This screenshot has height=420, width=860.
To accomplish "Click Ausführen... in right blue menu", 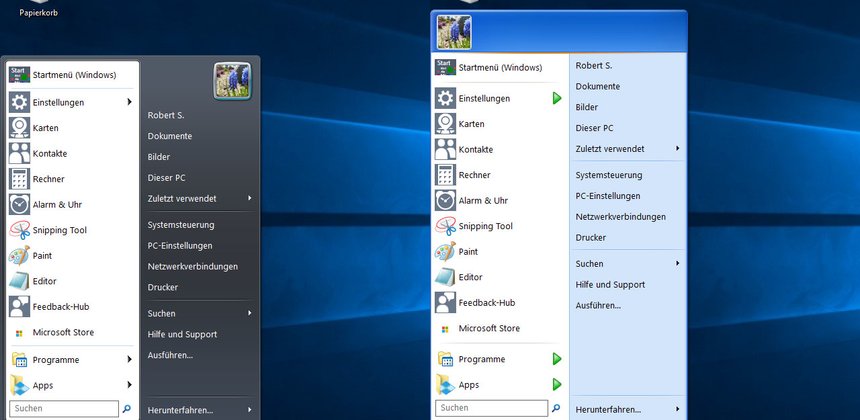I will (x=598, y=305).
